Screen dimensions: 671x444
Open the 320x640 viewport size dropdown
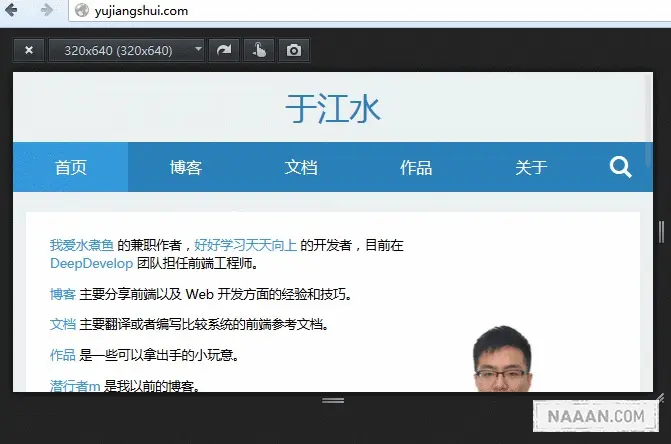point(127,50)
